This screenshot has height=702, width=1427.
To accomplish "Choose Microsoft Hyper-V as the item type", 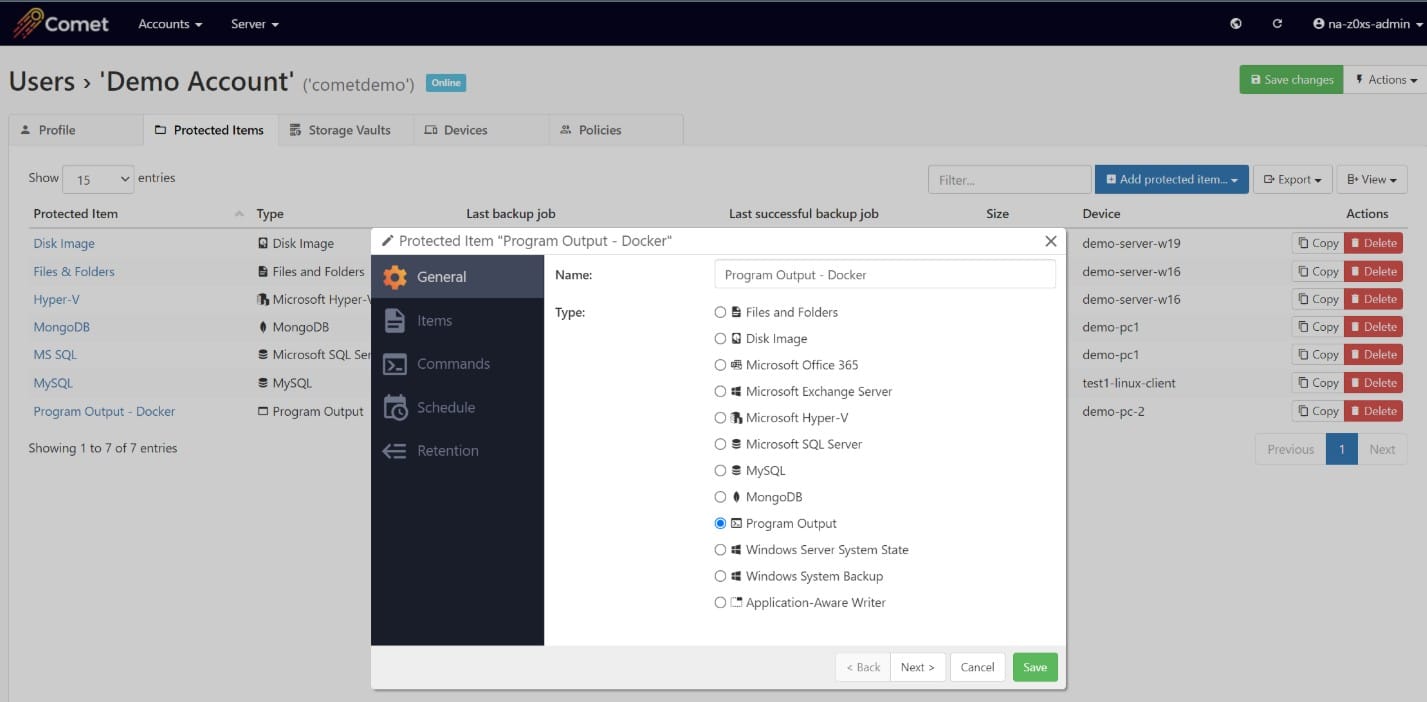I will click(720, 418).
